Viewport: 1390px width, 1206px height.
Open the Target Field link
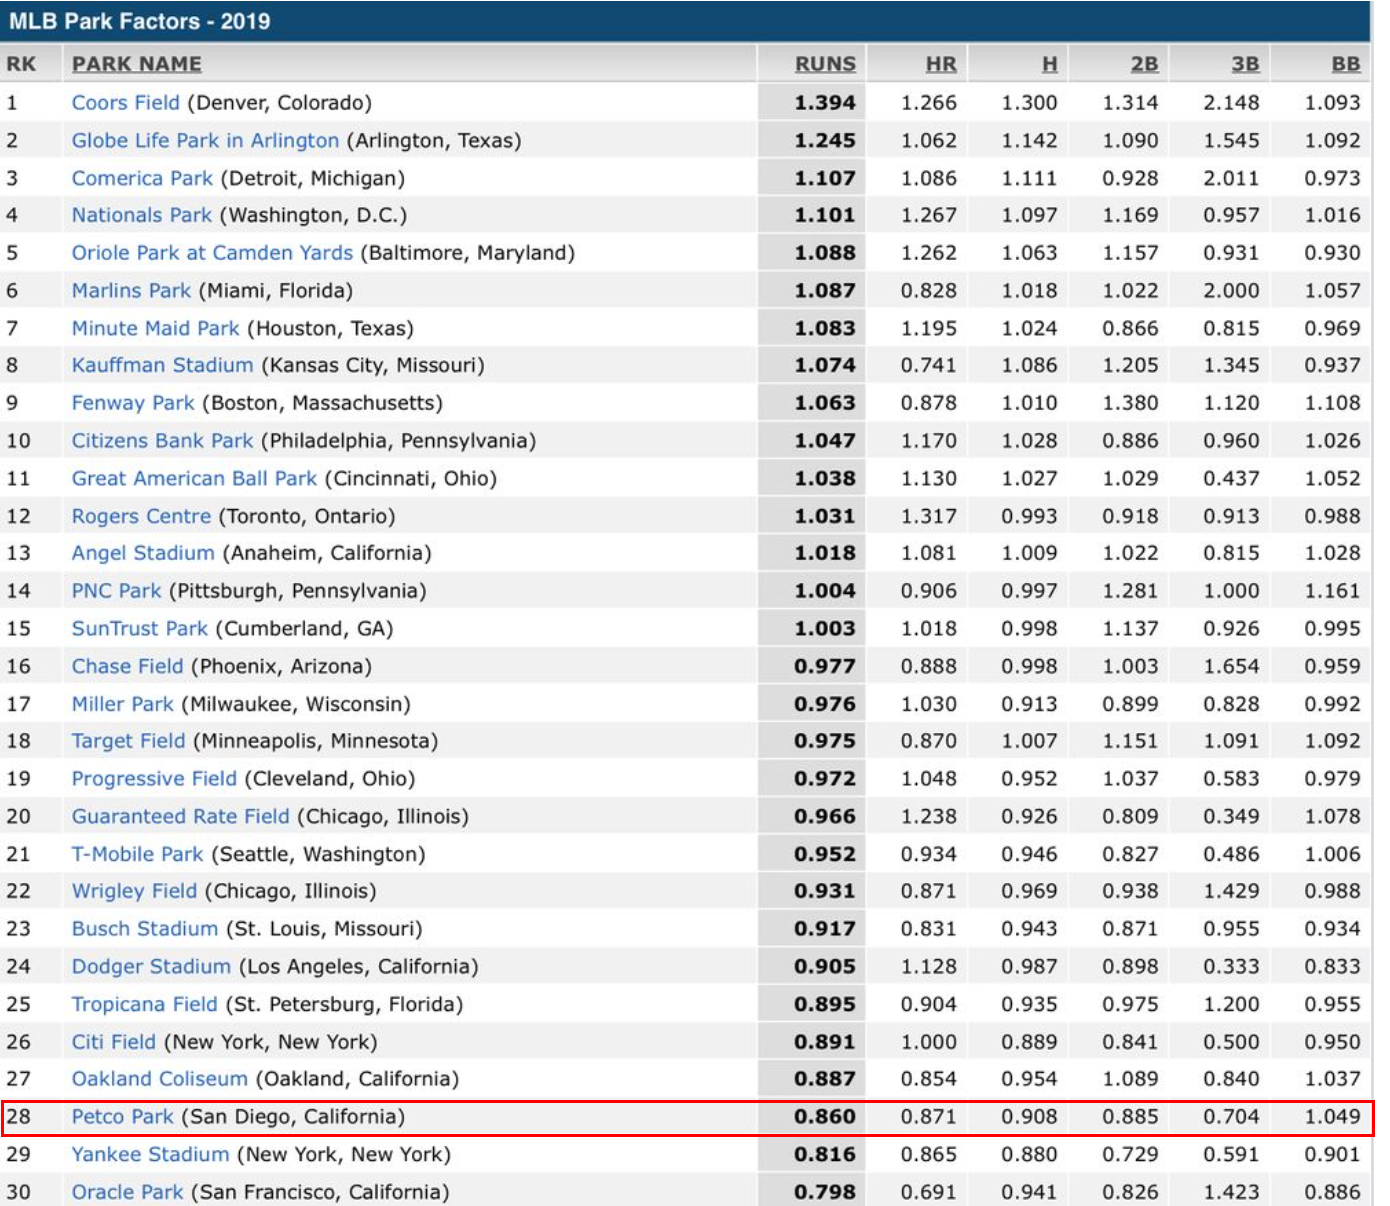(128, 741)
